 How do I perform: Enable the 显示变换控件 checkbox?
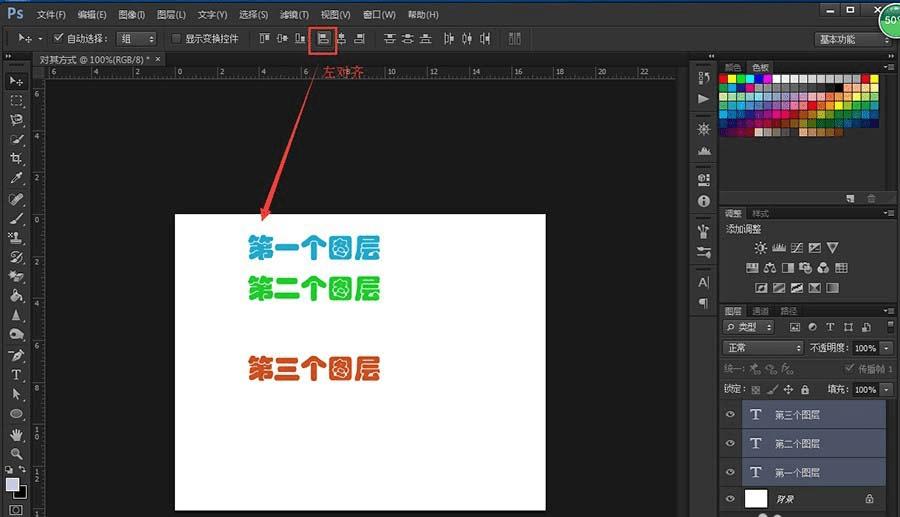coord(177,39)
